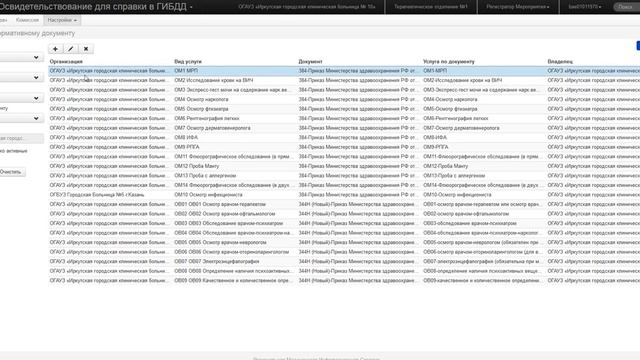Click the Владелец cell in the ОМ9 РПГА row
The height and width of the screenshot is (360, 640).
593,147
